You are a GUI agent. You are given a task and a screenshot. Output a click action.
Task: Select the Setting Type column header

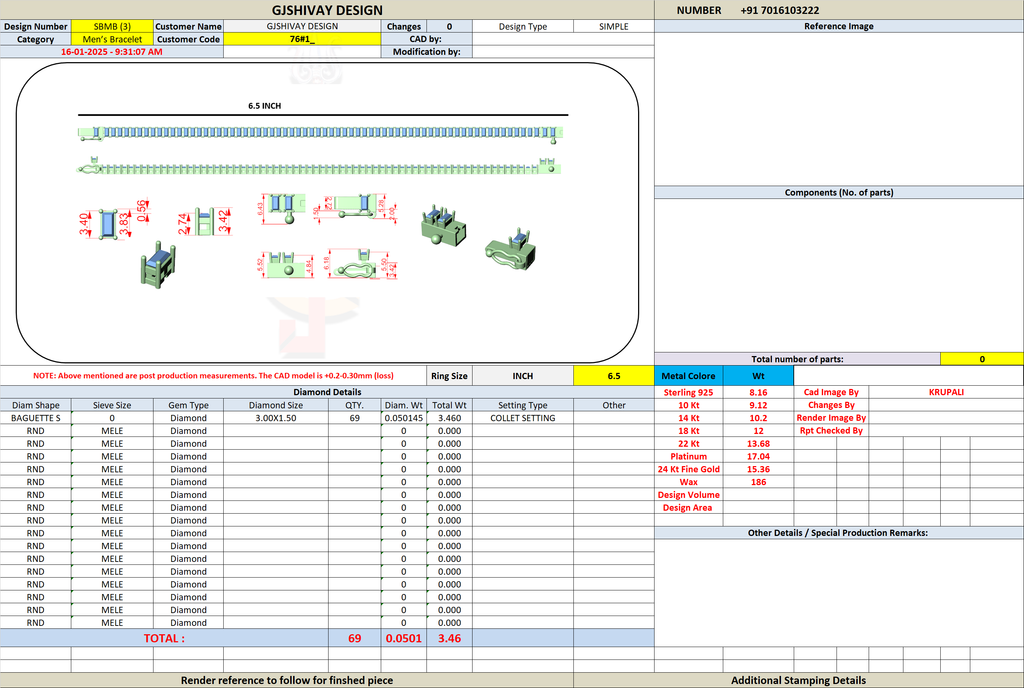[x=522, y=405]
